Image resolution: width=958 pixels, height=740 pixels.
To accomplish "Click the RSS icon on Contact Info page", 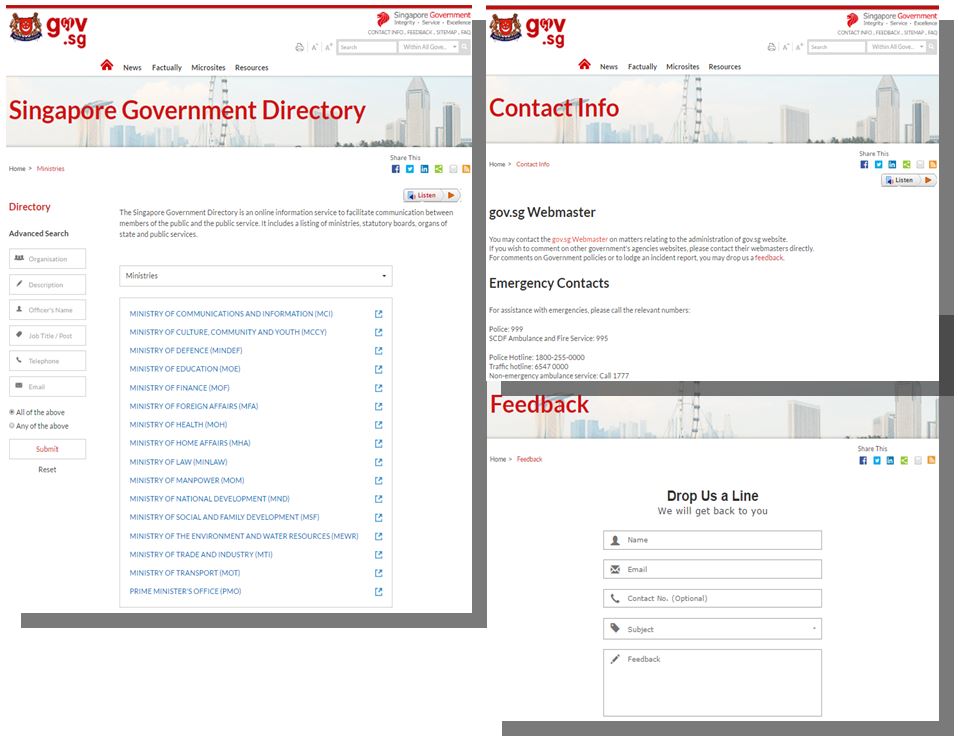I will 932,164.
